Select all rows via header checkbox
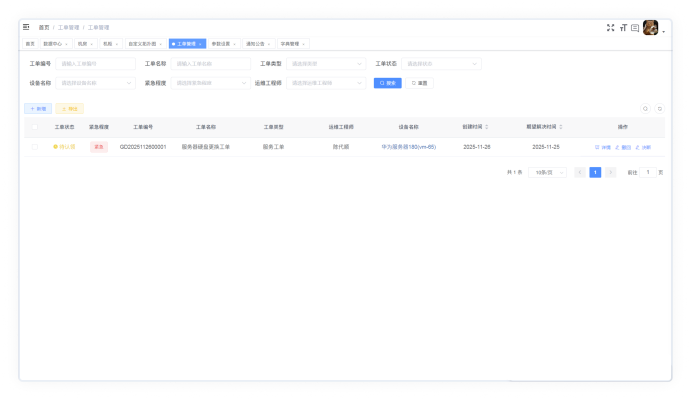 point(35,127)
